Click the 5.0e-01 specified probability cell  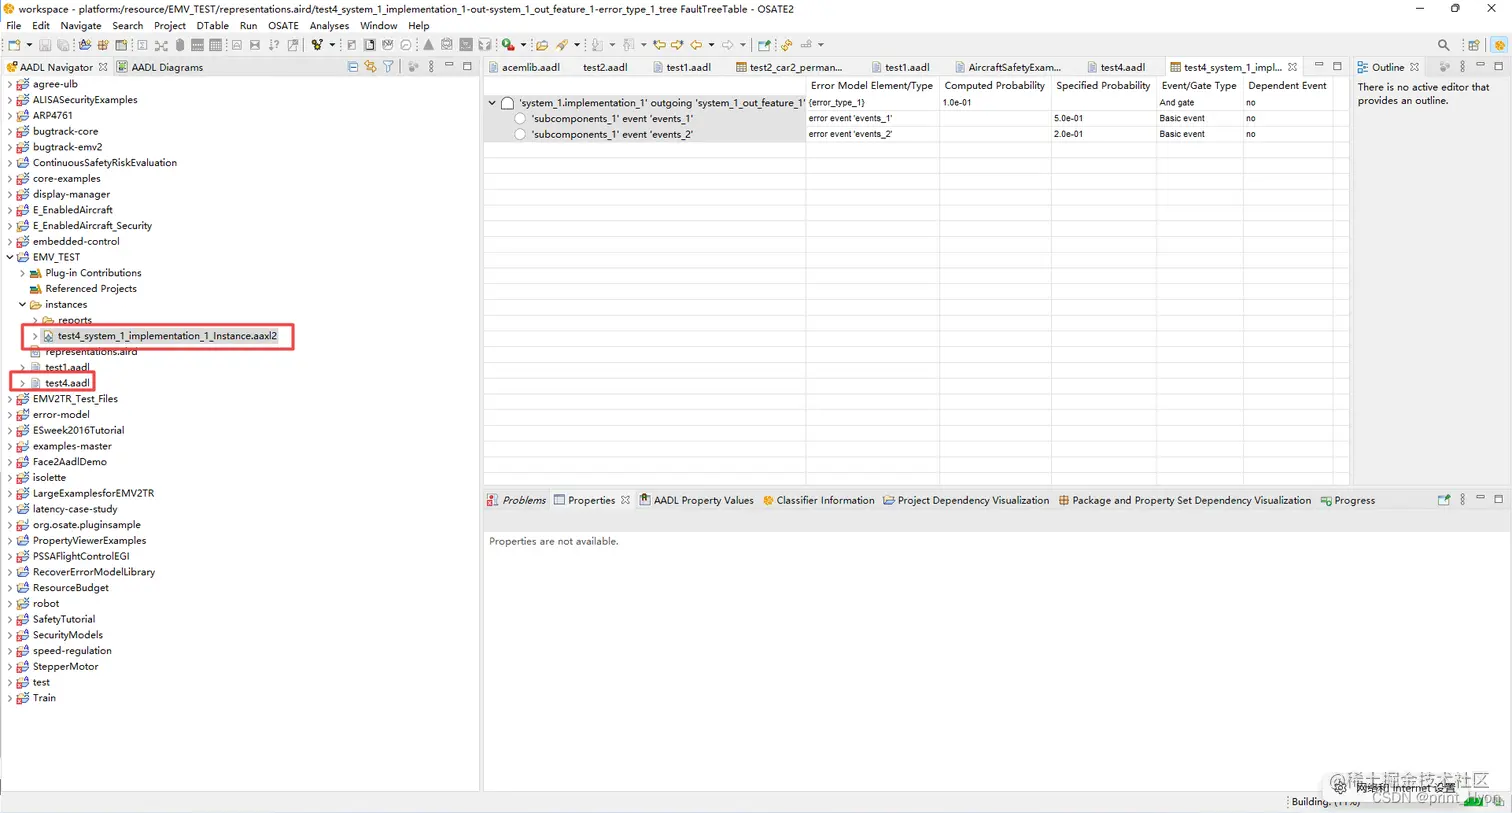coord(1104,118)
